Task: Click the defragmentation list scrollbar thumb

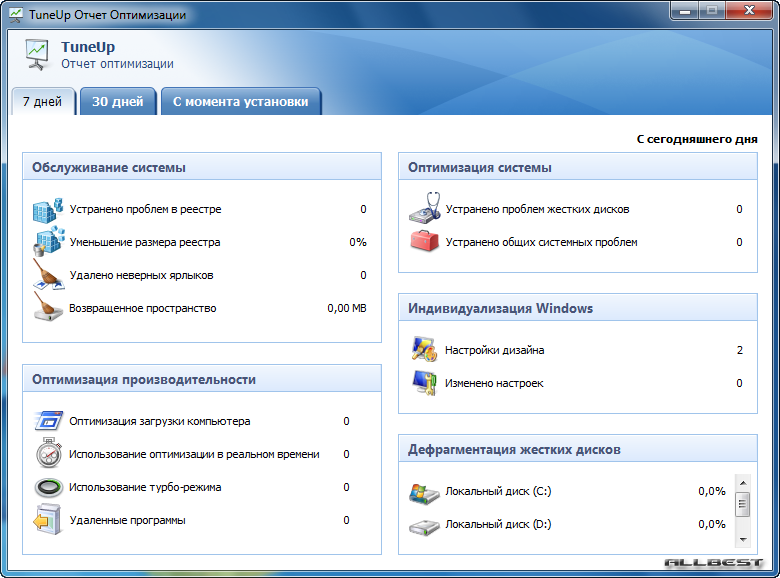Action: click(743, 504)
